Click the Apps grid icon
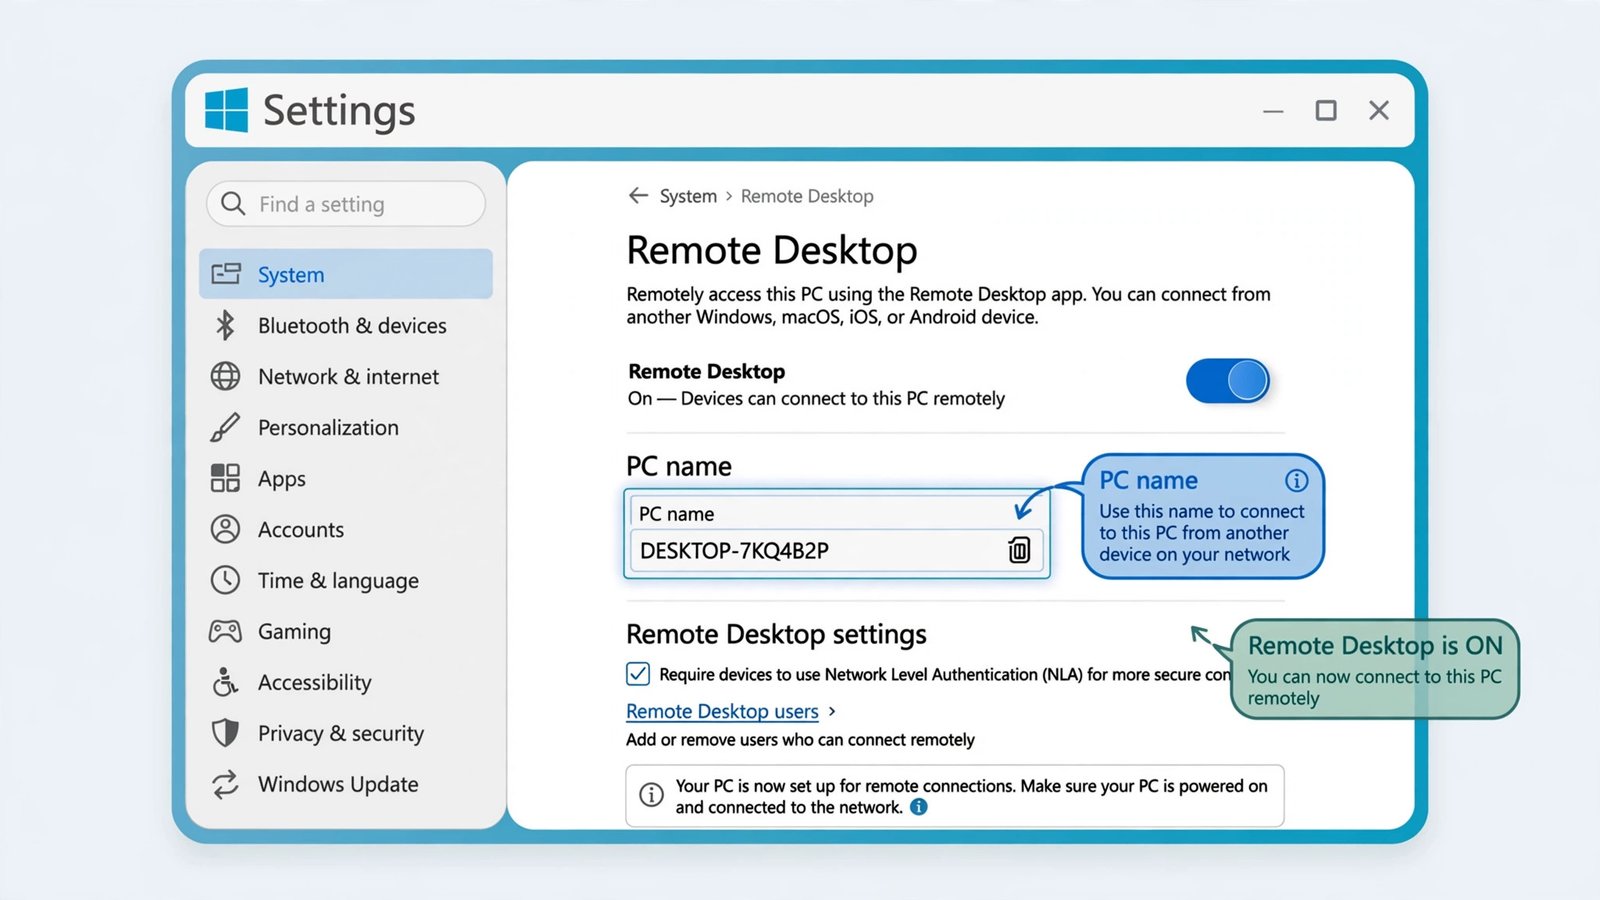The image size is (1600, 900). [225, 478]
